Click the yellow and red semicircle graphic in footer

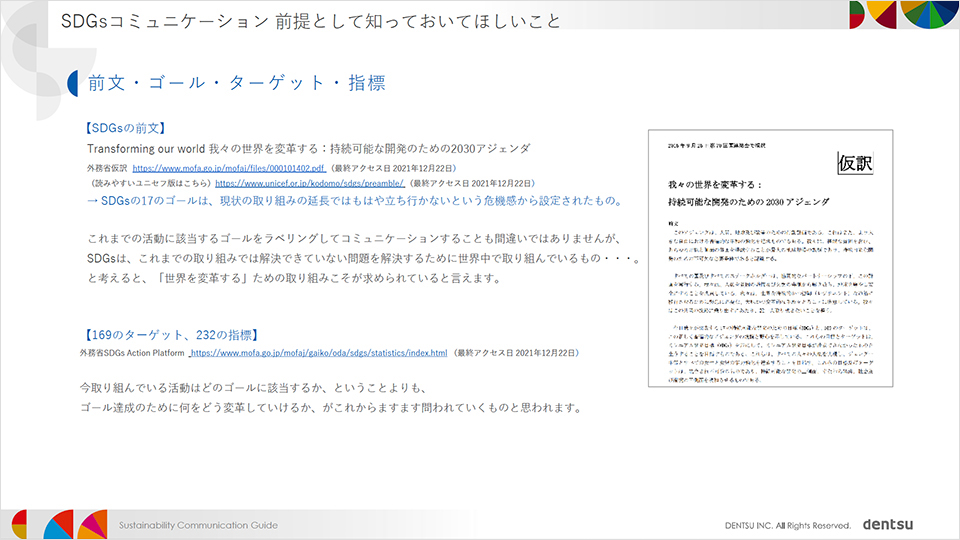[x=19, y=524]
